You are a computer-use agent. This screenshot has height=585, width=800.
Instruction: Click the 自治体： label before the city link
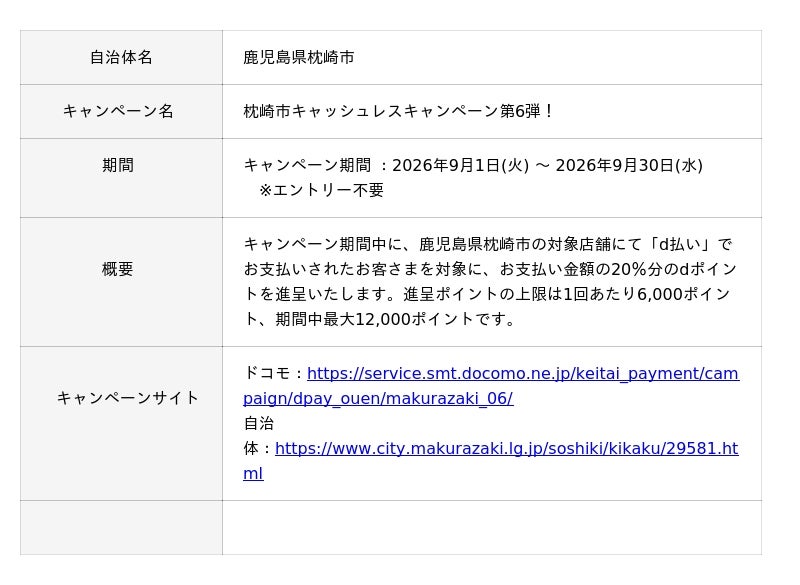tap(259, 436)
